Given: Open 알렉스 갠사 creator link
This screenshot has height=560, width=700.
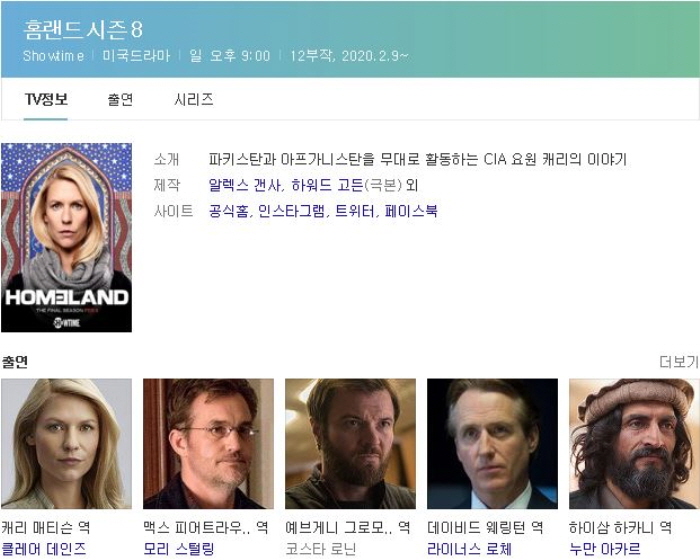Looking at the screenshot, I should 245,185.
